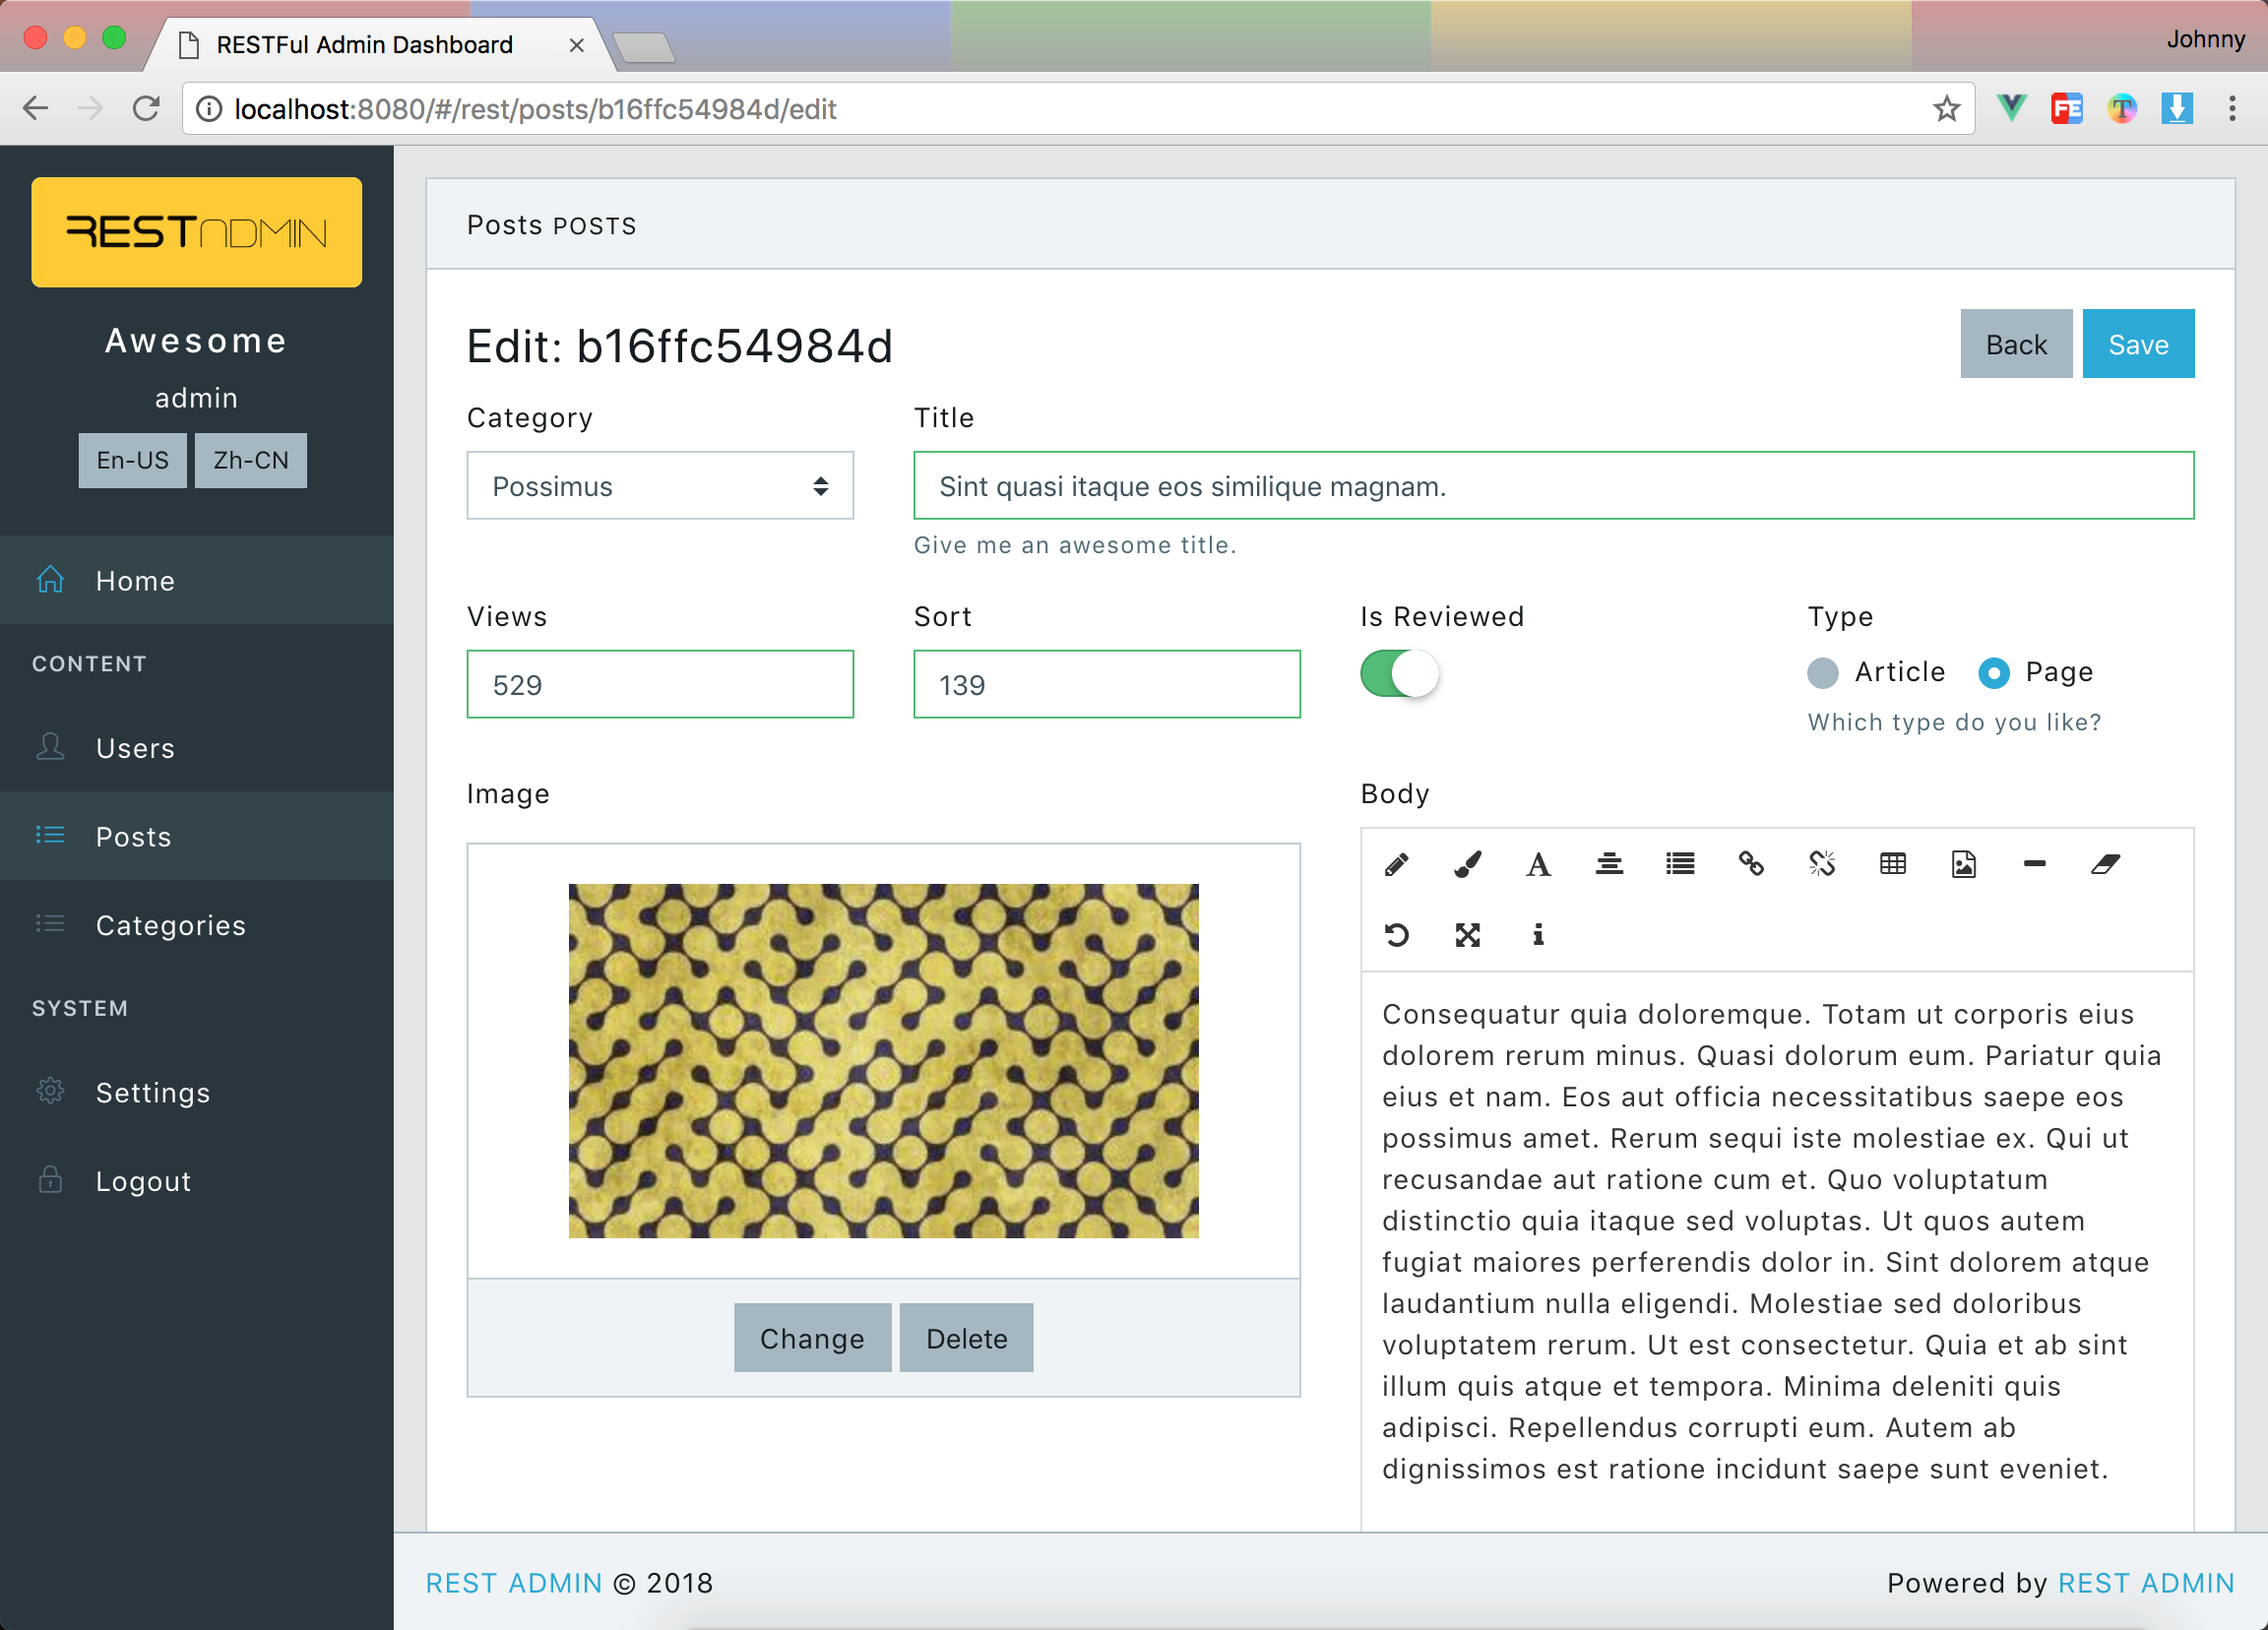The height and width of the screenshot is (1630, 2268).
Task: Insert a table in the Body editor
Action: pyautogui.click(x=1892, y=864)
